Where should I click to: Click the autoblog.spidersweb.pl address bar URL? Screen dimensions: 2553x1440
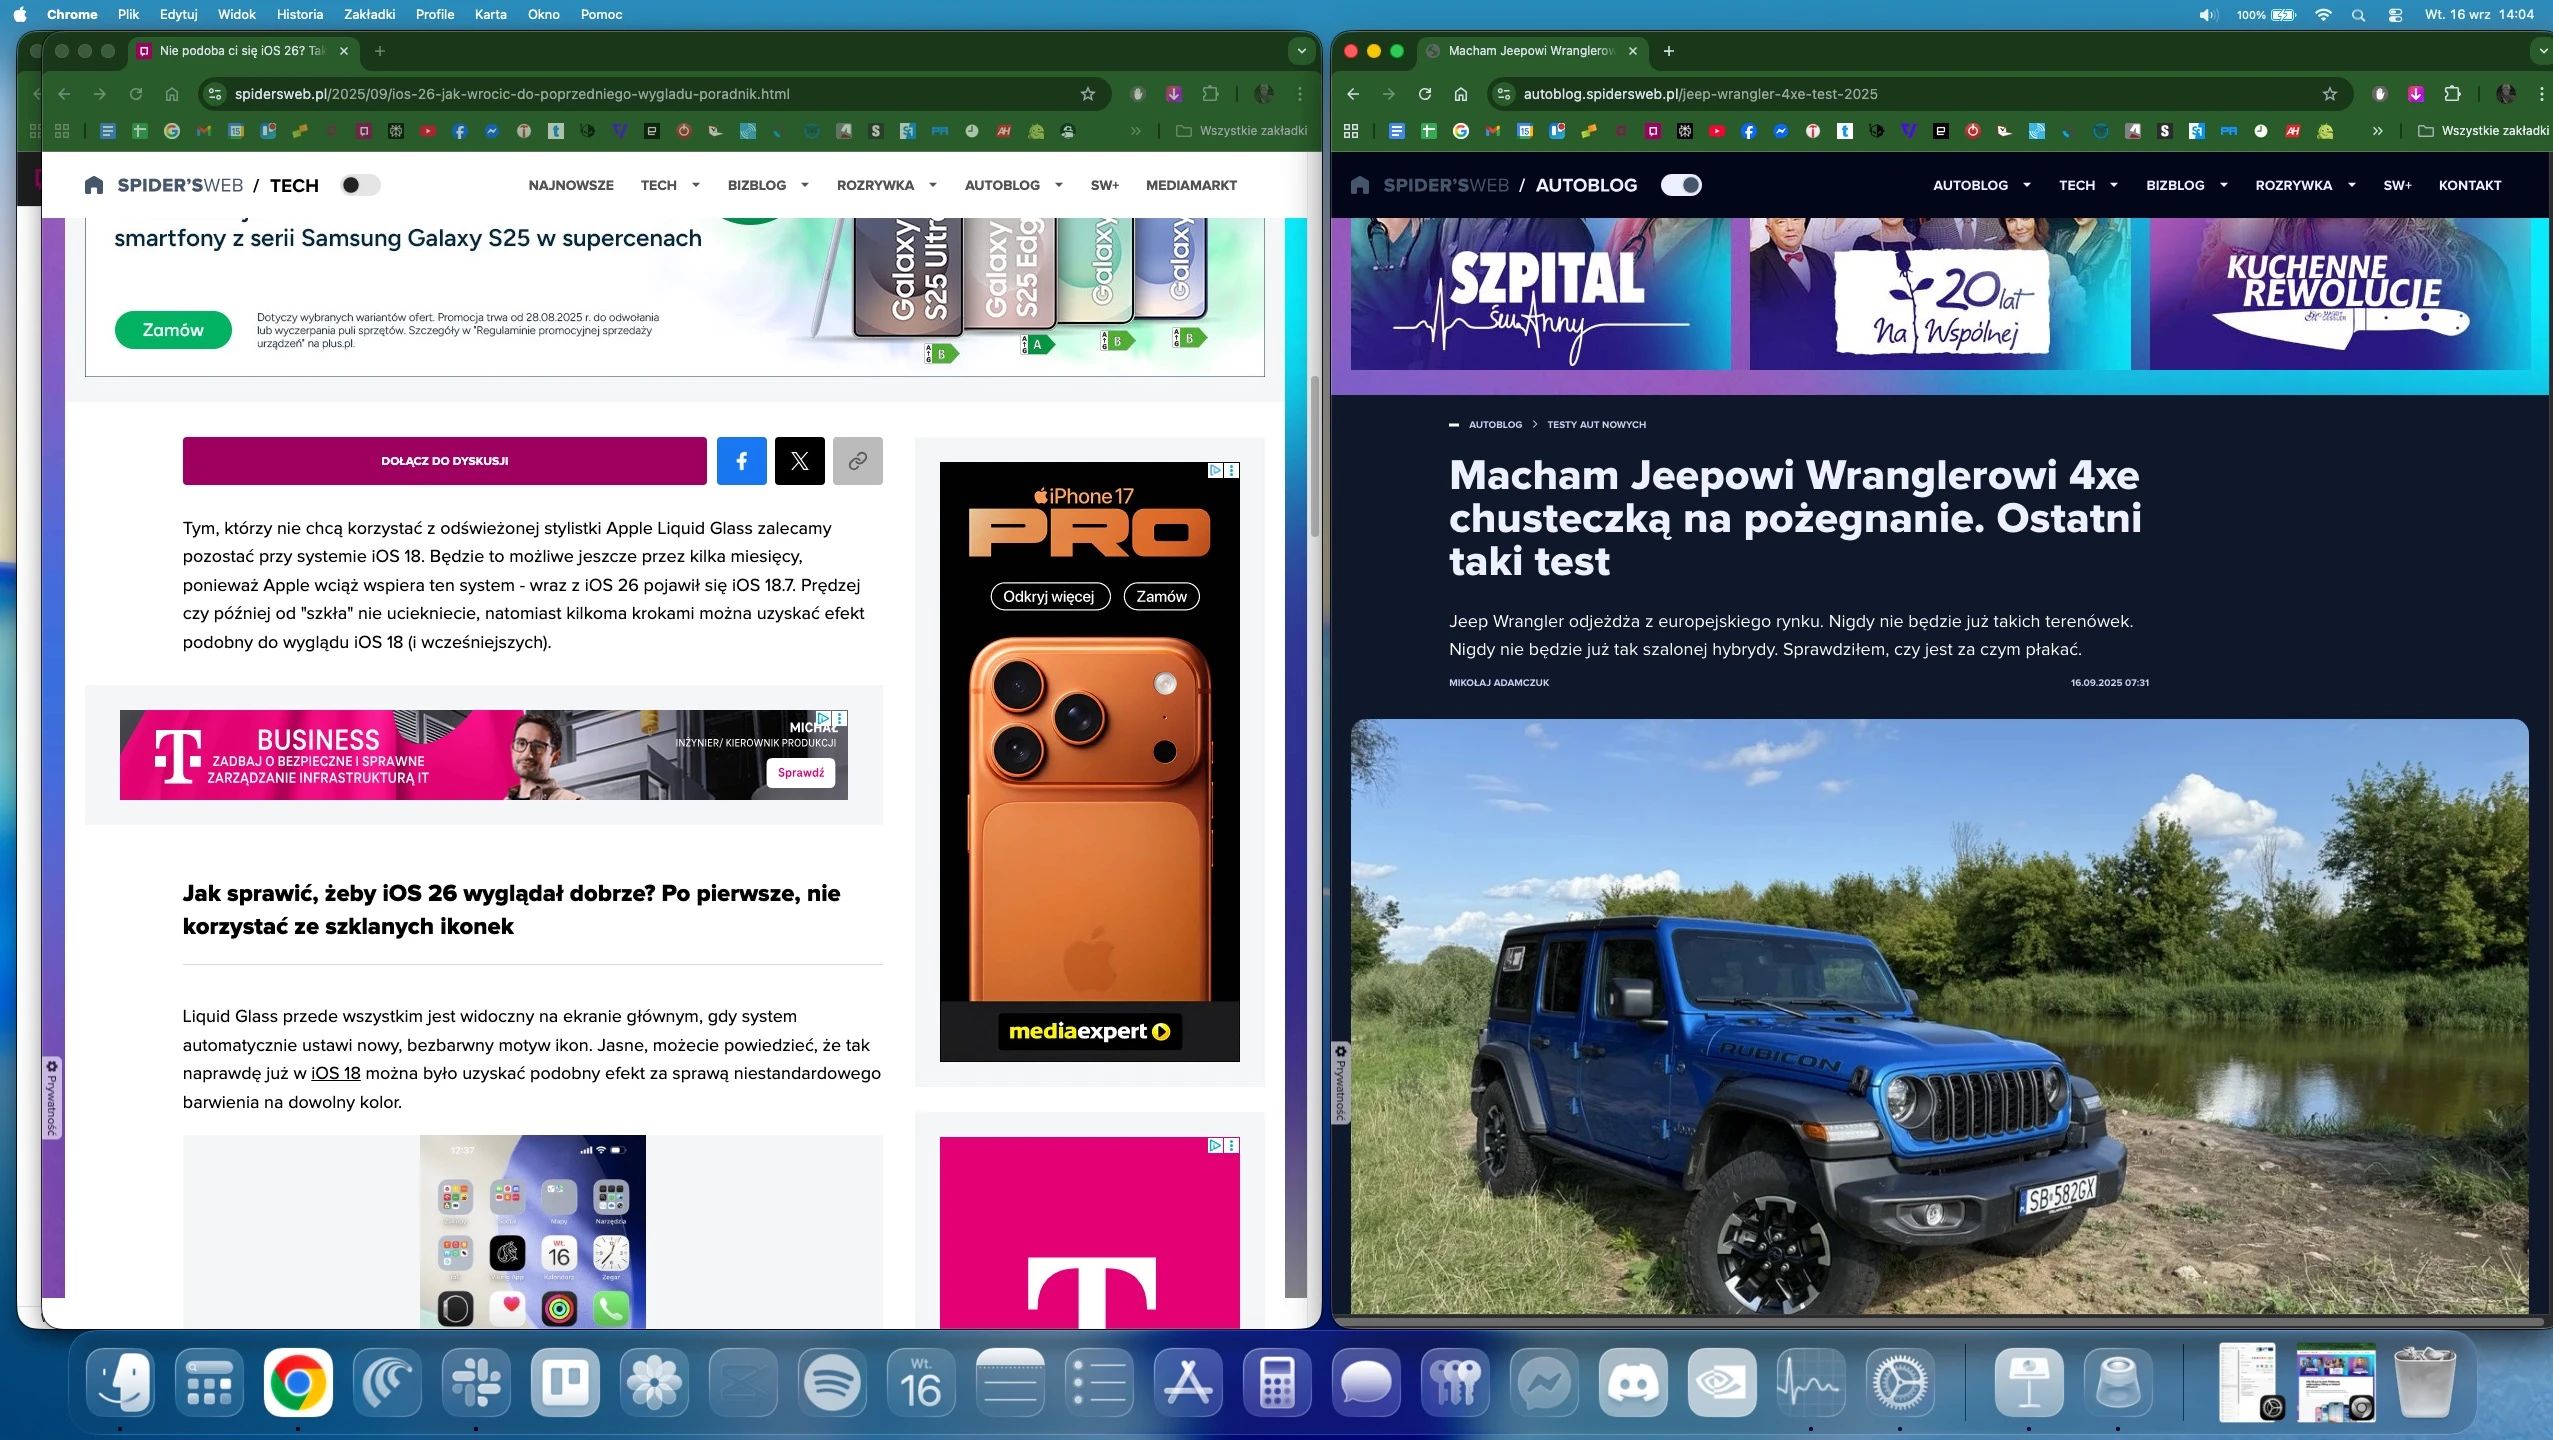1700,94
